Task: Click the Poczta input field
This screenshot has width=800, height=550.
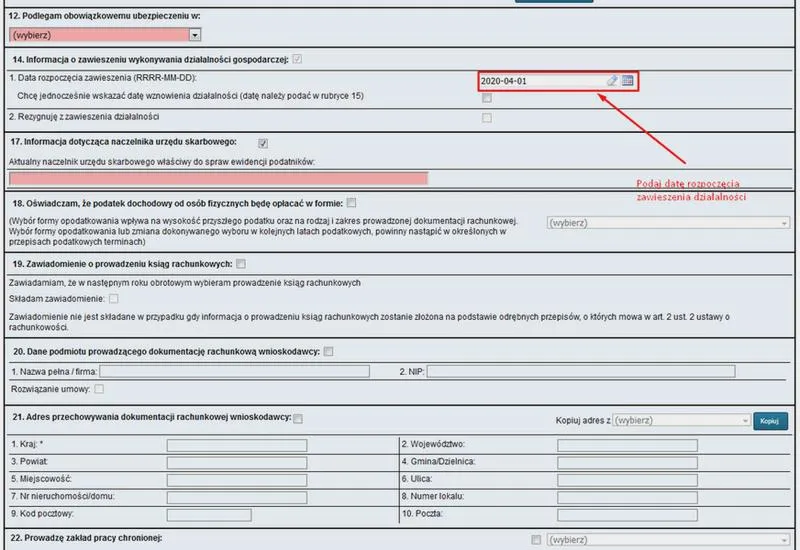Action: pos(627,515)
